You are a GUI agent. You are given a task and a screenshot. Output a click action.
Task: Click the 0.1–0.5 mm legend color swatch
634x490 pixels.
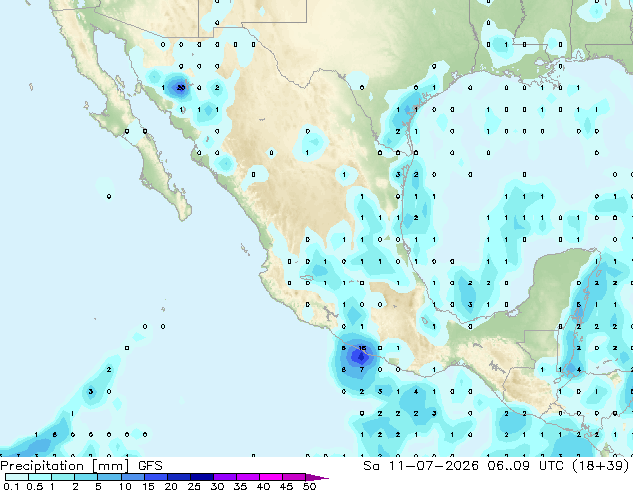(x=17, y=477)
